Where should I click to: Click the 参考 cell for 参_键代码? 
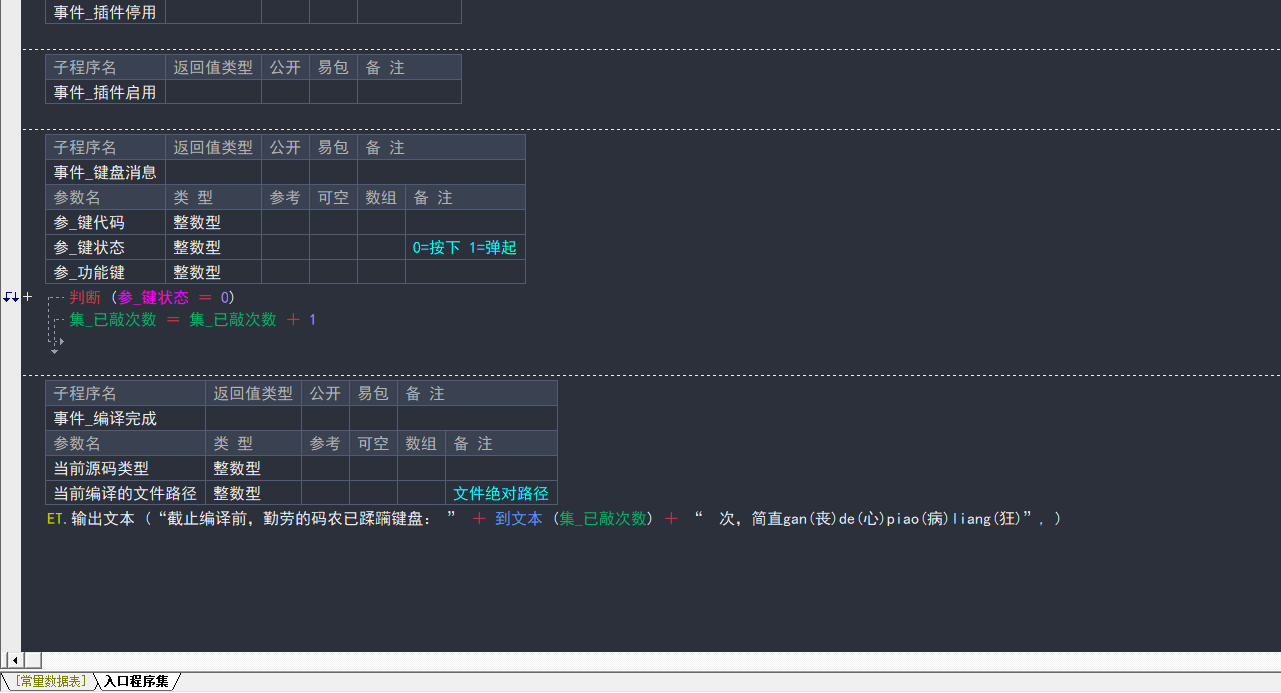pyautogui.click(x=285, y=222)
